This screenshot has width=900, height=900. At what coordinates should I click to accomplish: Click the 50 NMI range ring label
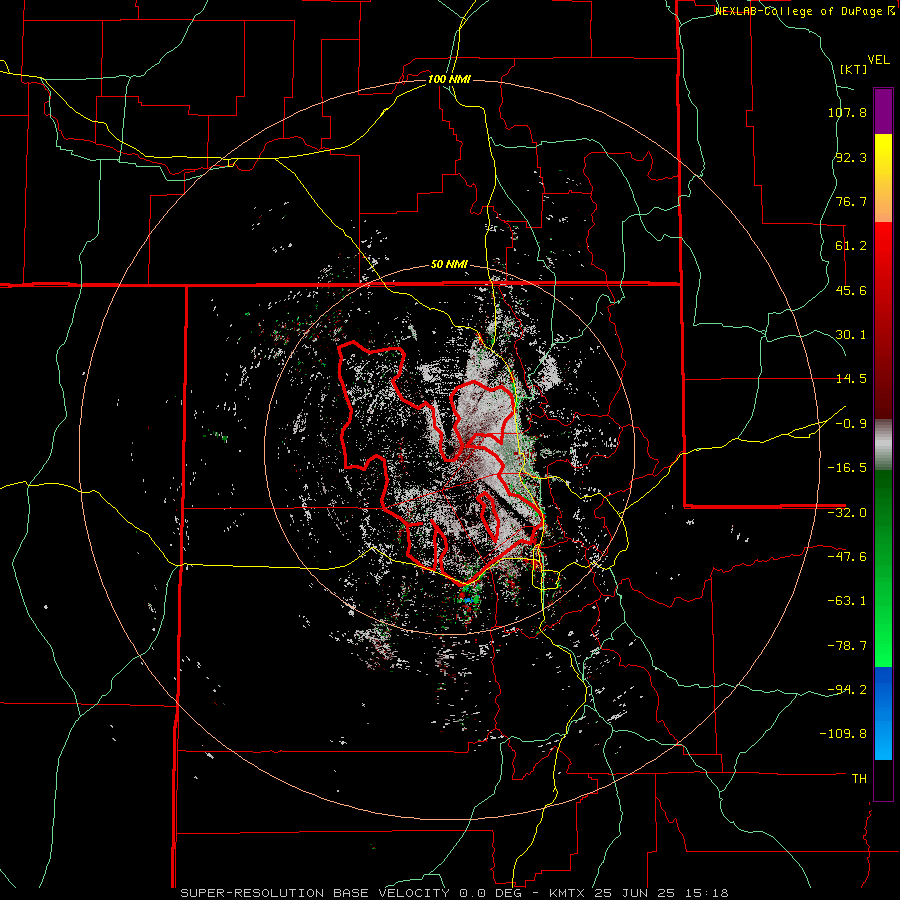point(449,265)
